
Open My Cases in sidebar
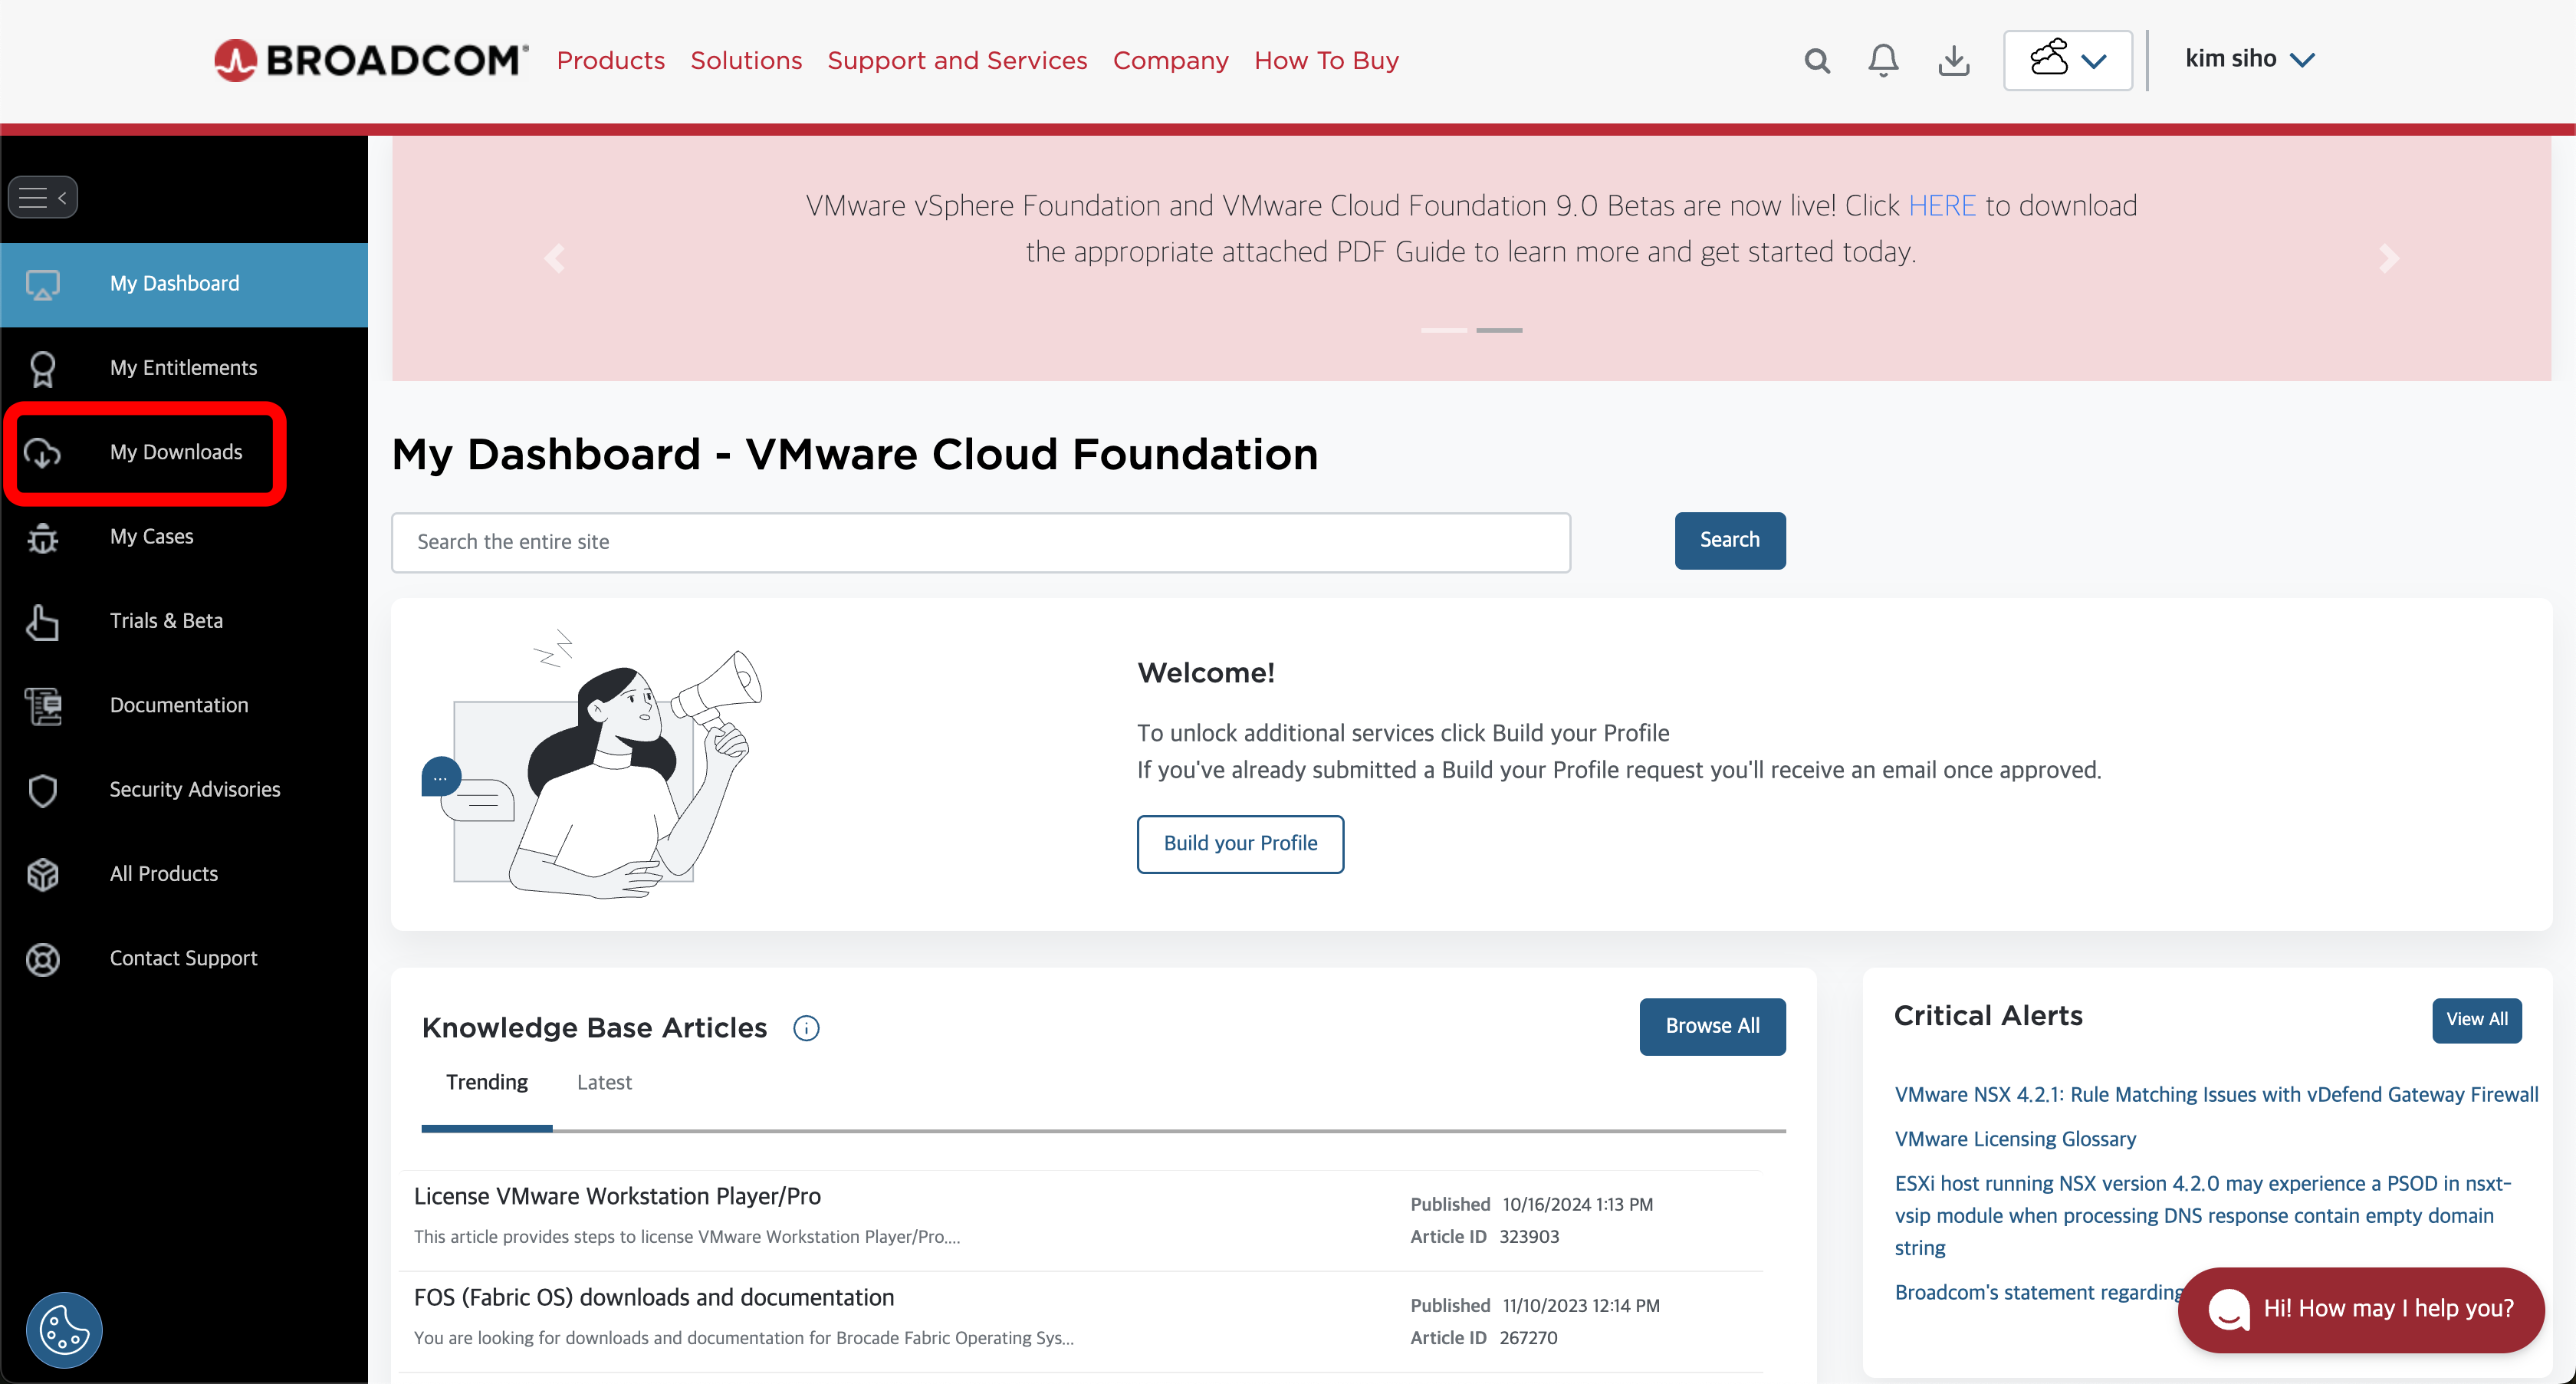click(184, 537)
